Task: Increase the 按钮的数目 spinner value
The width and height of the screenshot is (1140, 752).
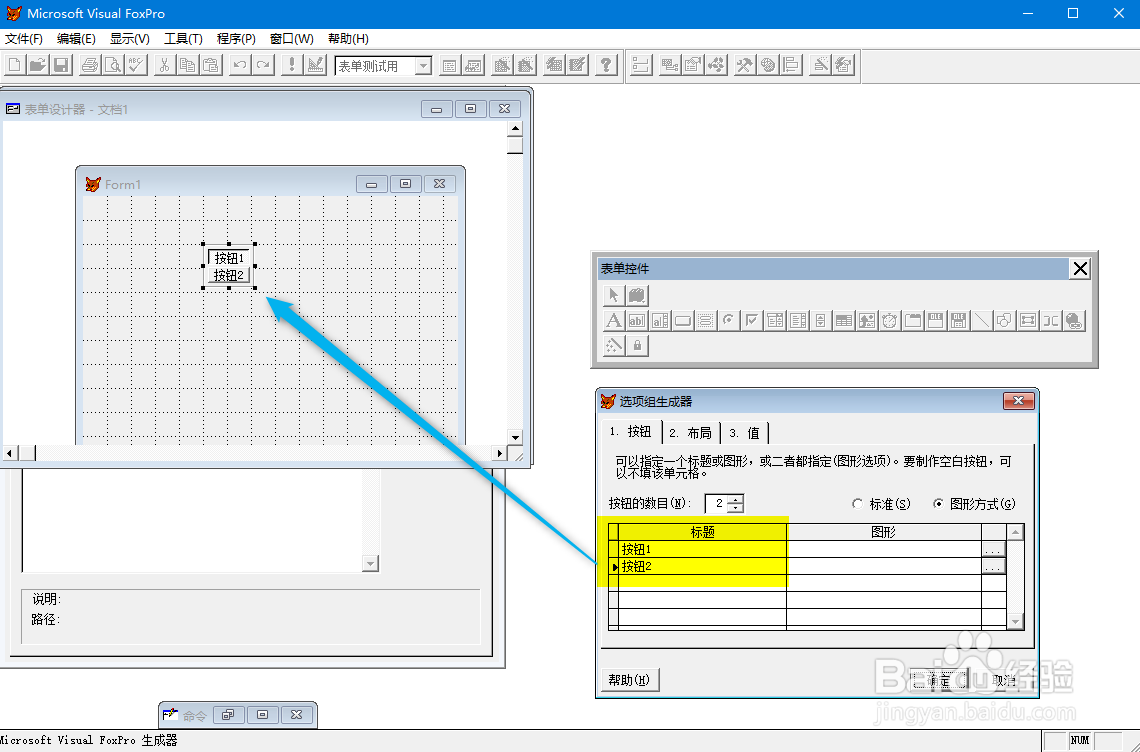Action: point(736,499)
